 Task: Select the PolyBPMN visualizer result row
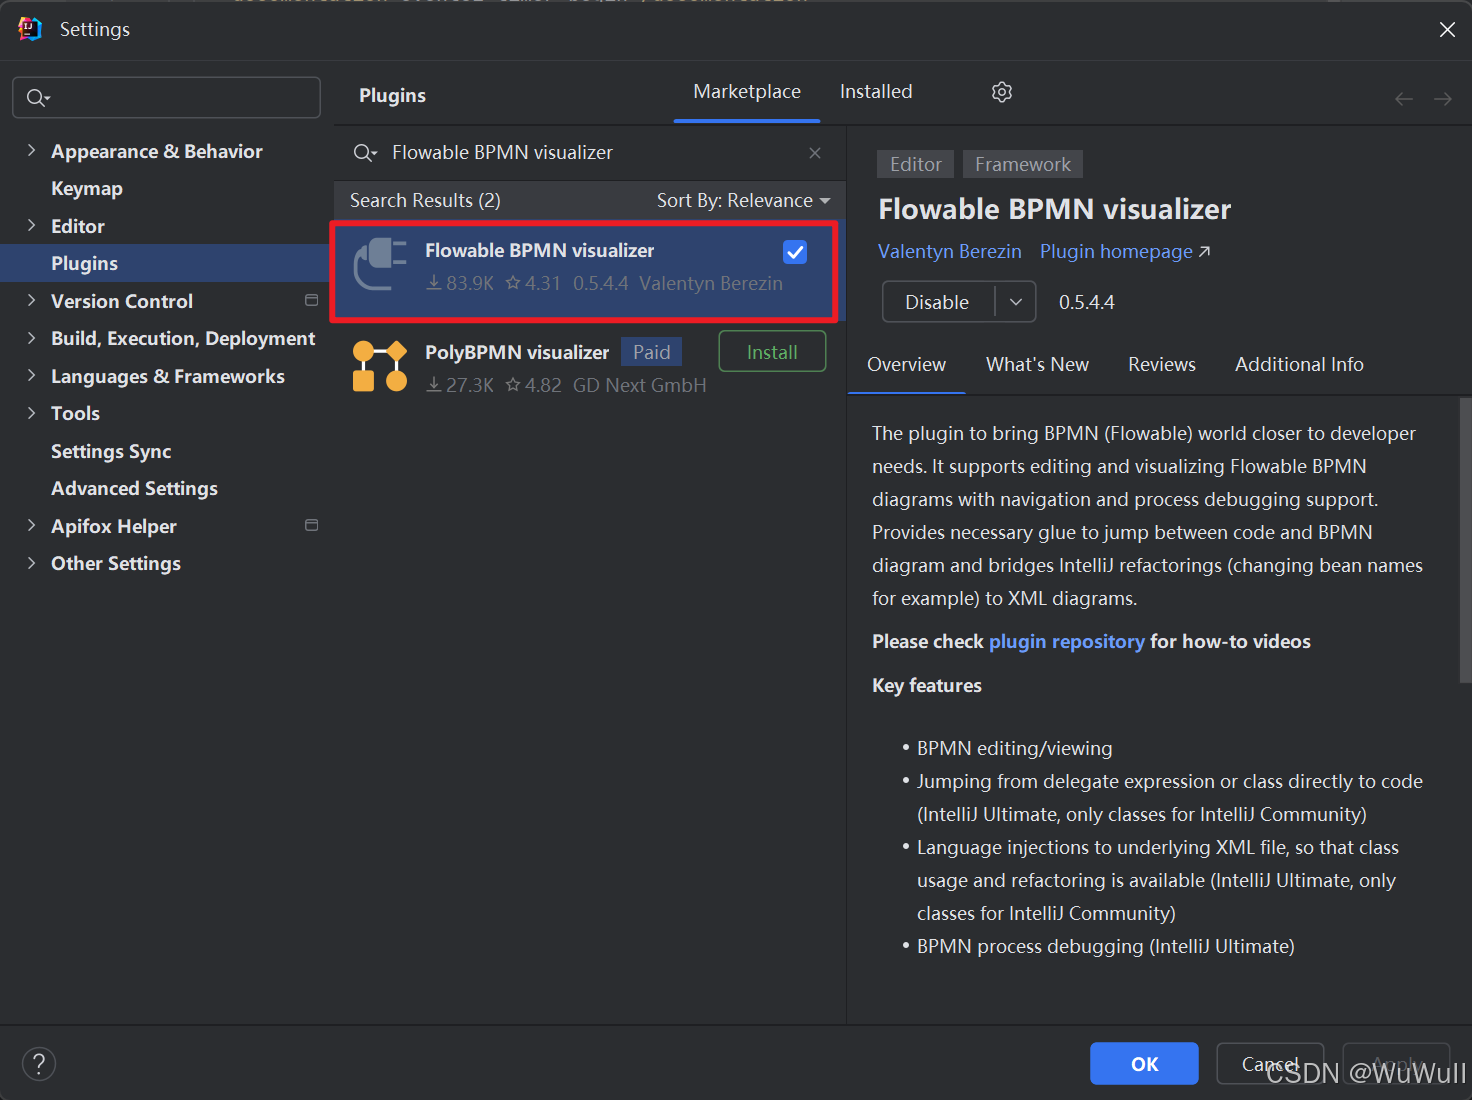[589, 367]
